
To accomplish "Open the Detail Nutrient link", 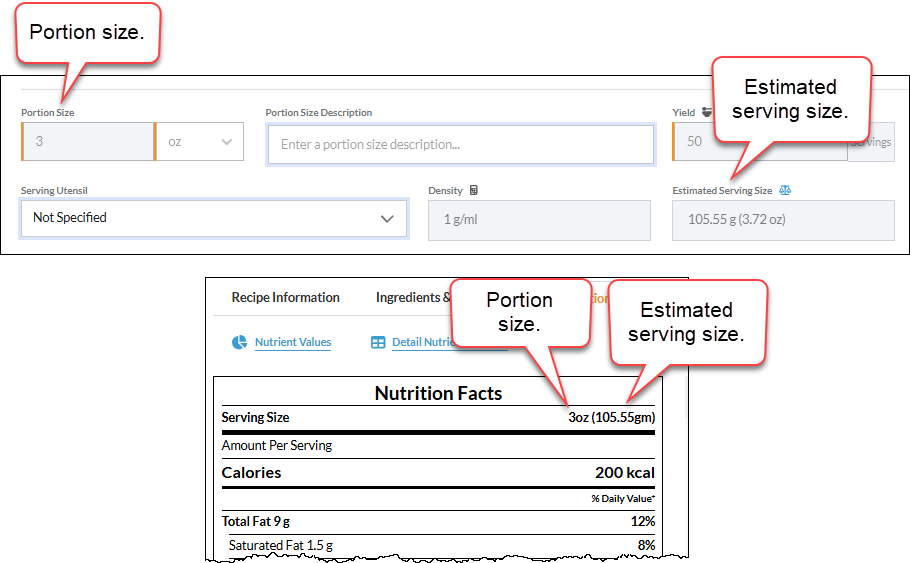I will pos(421,342).
